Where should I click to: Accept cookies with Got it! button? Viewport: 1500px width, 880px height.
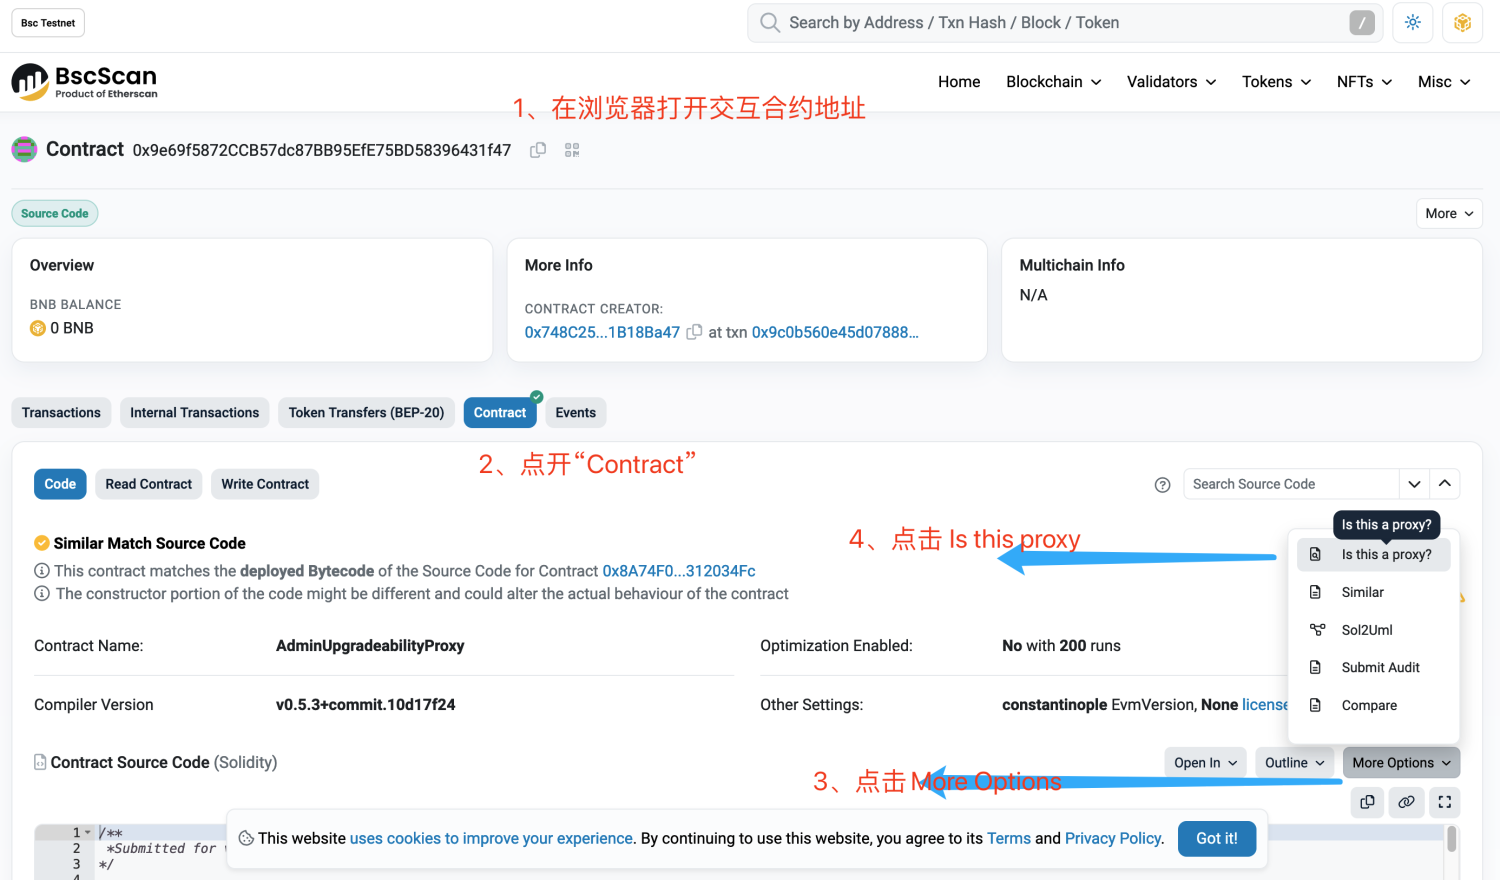(x=1217, y=838)
